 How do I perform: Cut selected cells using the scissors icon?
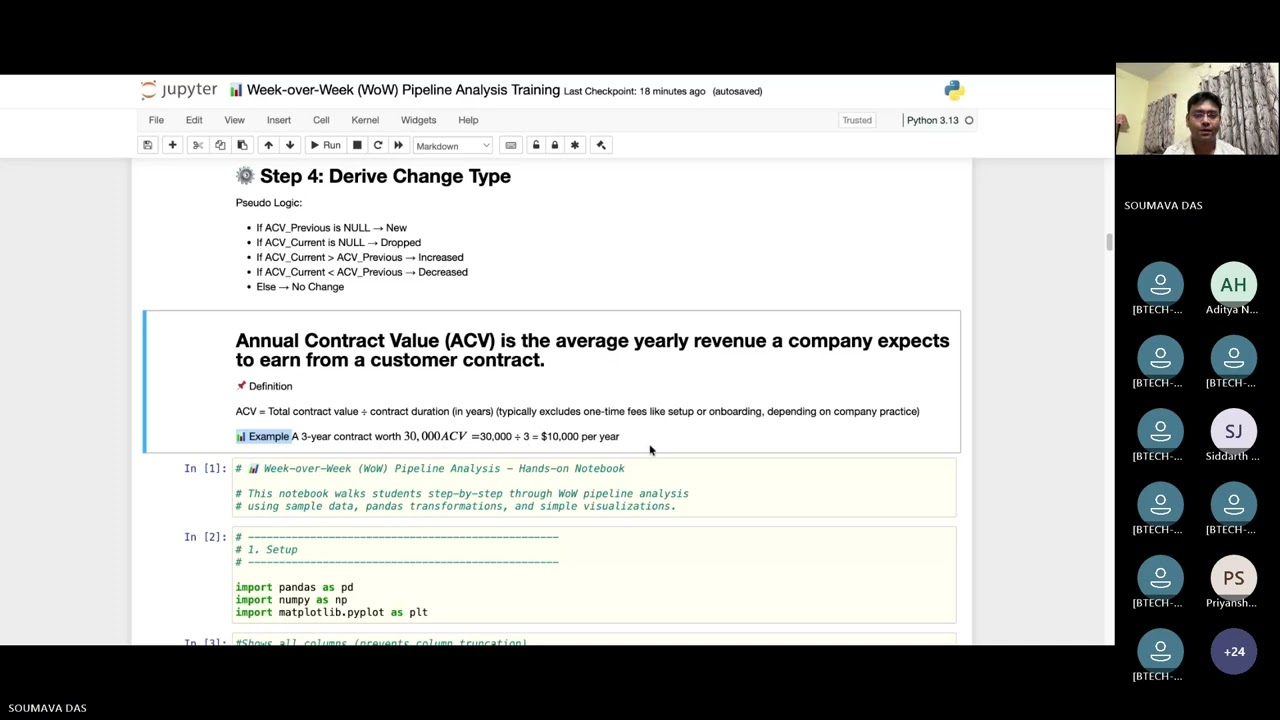[198, 145]
